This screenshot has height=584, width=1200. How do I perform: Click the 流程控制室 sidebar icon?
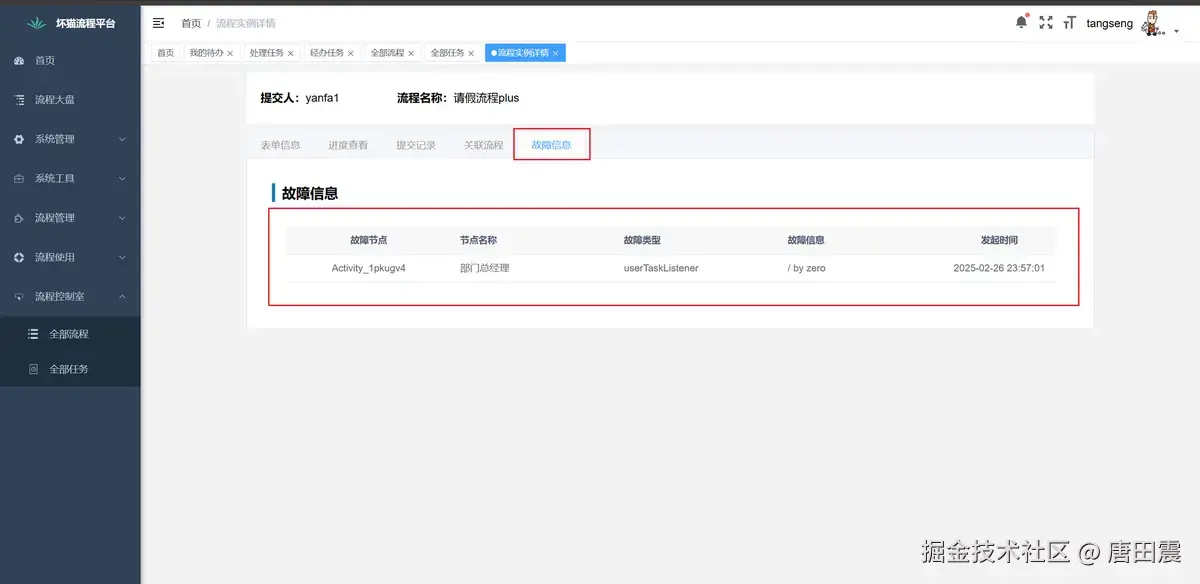click(x=19, y=297)
